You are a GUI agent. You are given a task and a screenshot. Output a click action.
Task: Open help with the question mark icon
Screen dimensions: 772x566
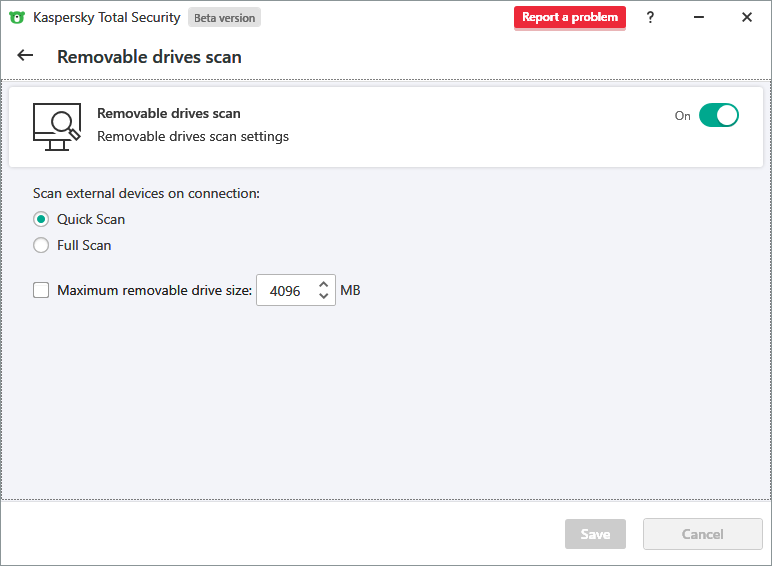[x=650, y=17]
